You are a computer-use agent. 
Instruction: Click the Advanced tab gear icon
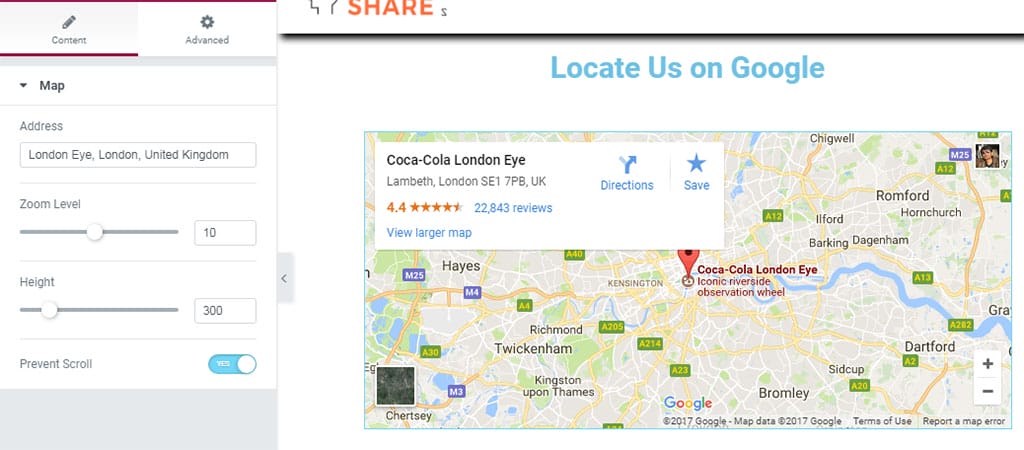pos(207,22)
